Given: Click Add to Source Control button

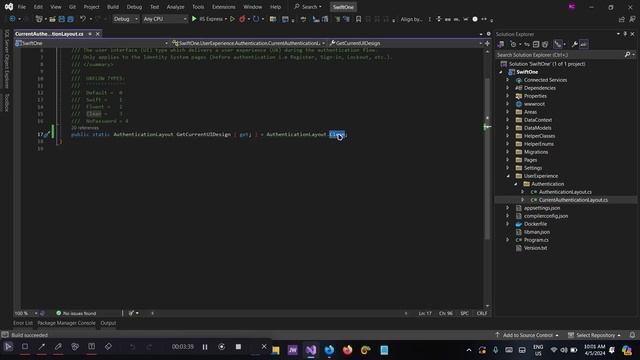Looking at the screenshot, I should (x=527, y=335).
